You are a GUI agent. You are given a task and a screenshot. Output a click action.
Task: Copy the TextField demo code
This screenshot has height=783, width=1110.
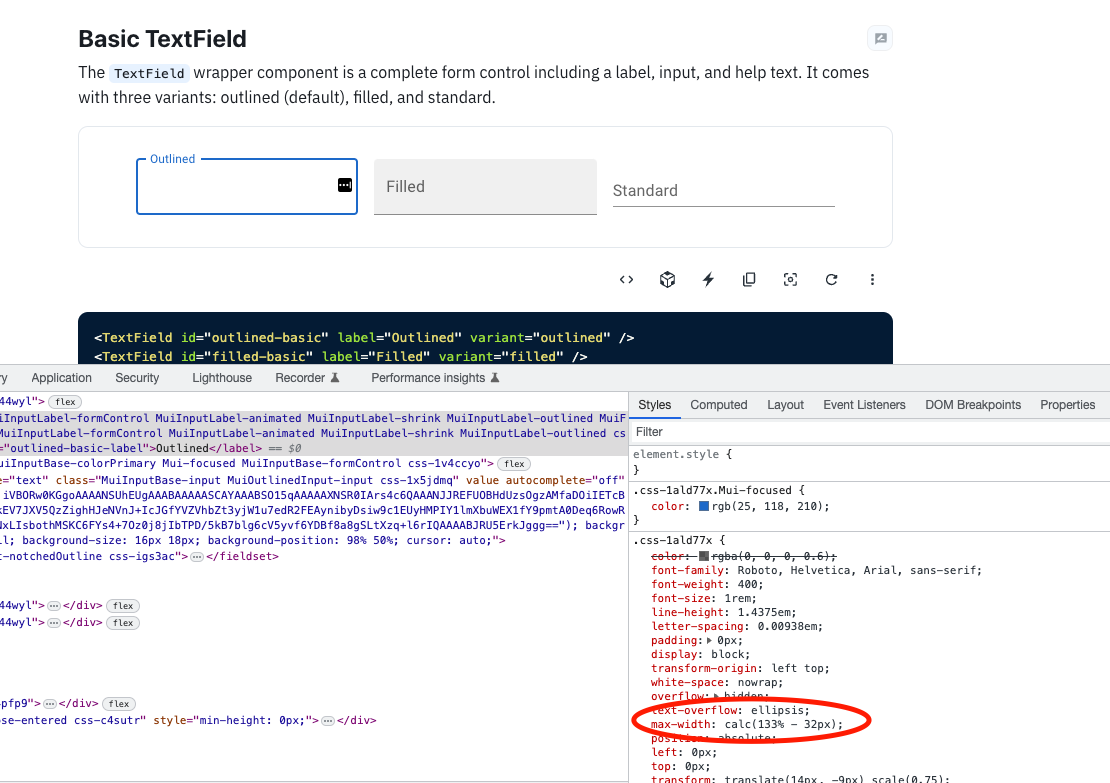coord(749,279)
